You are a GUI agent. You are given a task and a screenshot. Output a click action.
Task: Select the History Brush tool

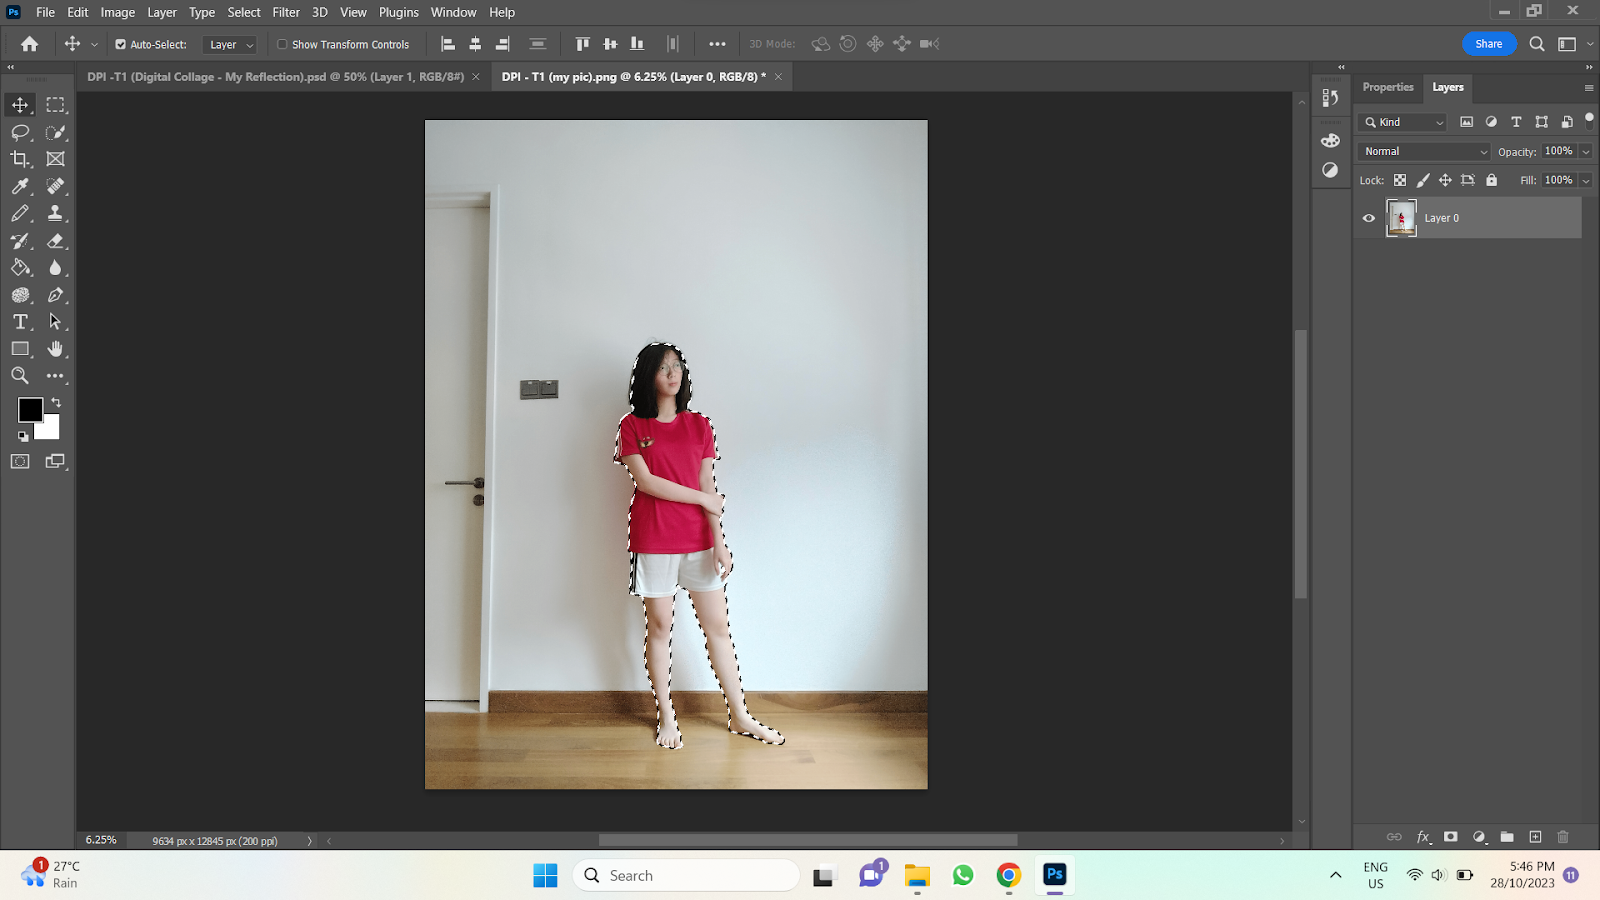(x=20, y=241)
